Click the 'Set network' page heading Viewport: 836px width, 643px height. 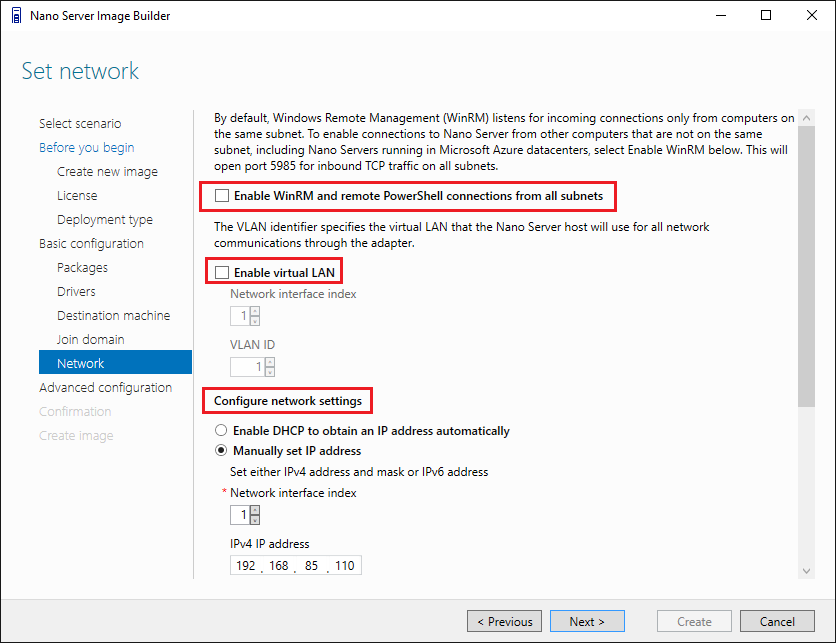coord(80,71)
